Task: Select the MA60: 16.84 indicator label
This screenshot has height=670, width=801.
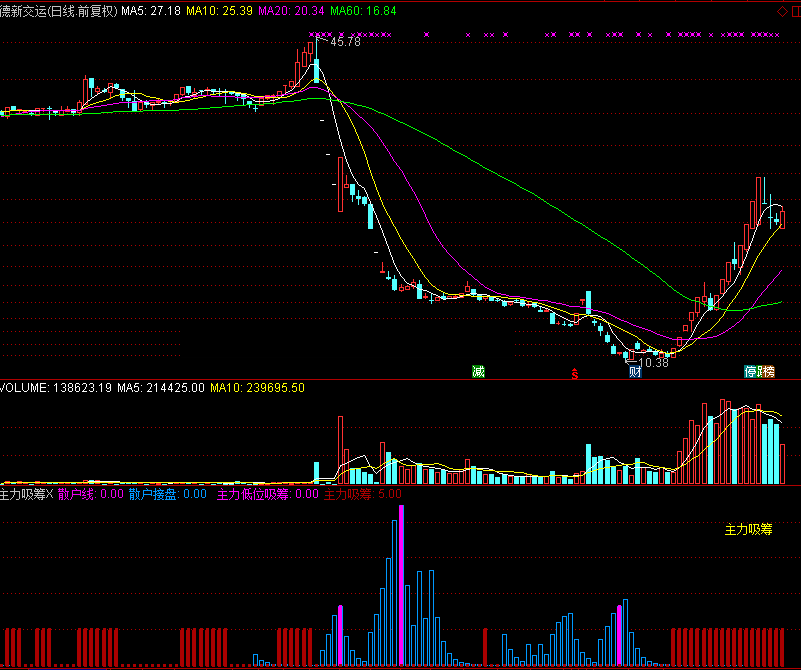Action: 363,11
